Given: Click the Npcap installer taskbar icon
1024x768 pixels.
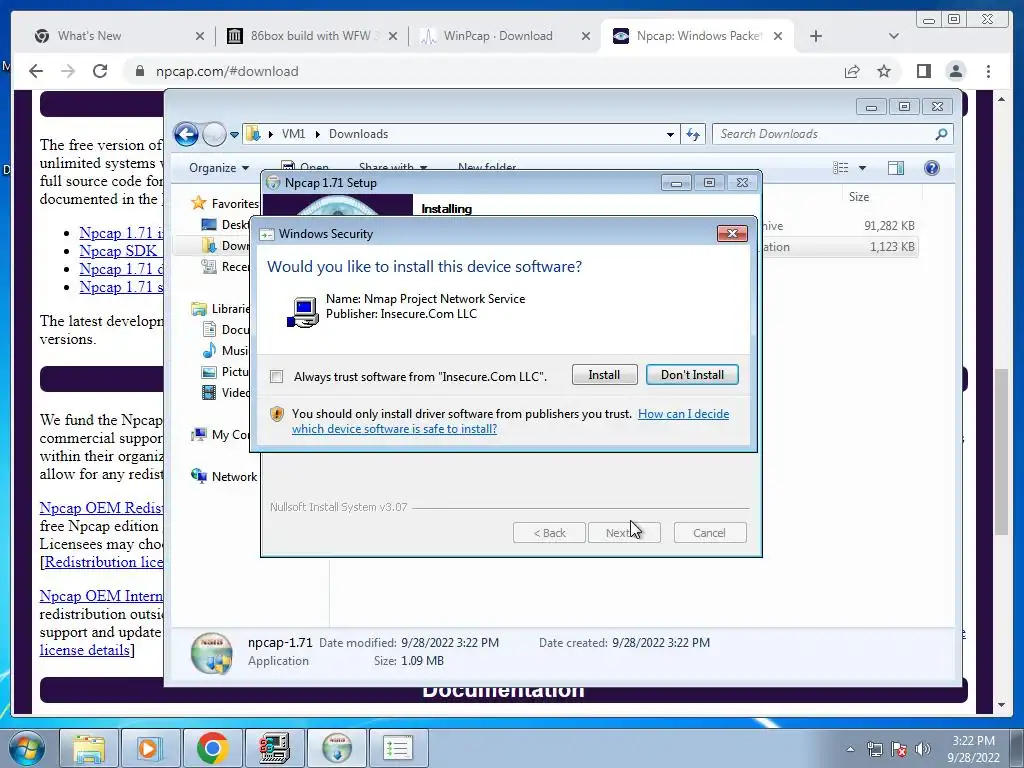Looking at the screenshot, I should click(x=337, y=748).
